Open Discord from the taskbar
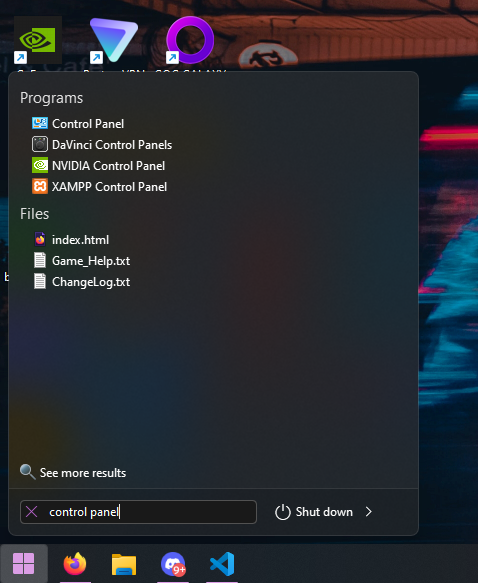This screenshot has width=478, height=583. [x=173, y=564]
